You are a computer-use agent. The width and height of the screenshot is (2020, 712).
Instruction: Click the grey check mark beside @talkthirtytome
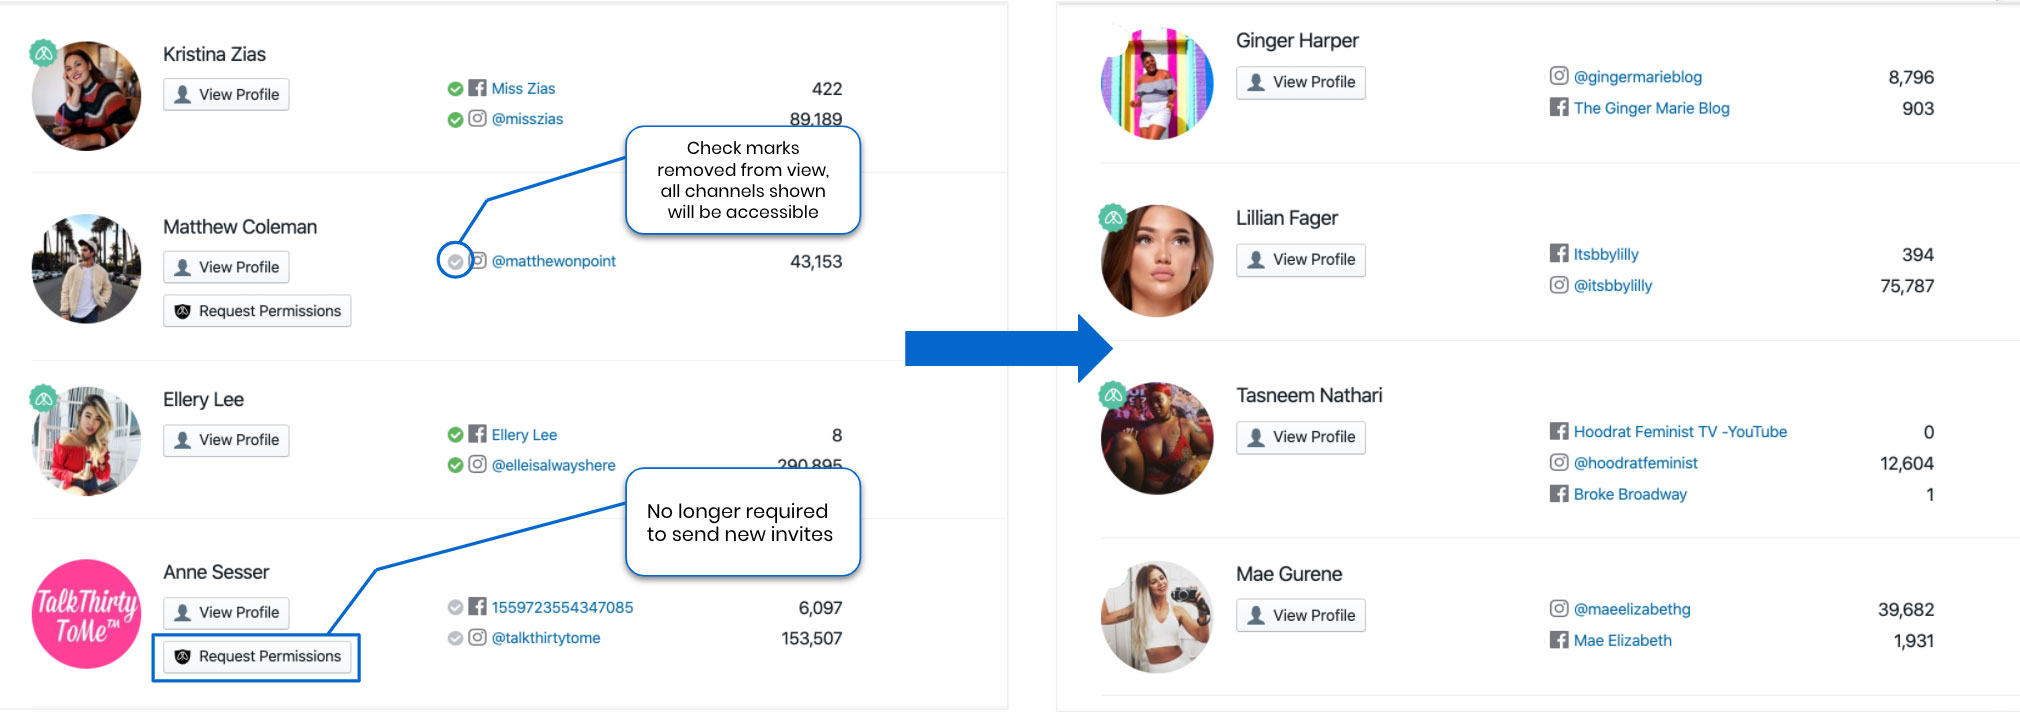[455, 638]
